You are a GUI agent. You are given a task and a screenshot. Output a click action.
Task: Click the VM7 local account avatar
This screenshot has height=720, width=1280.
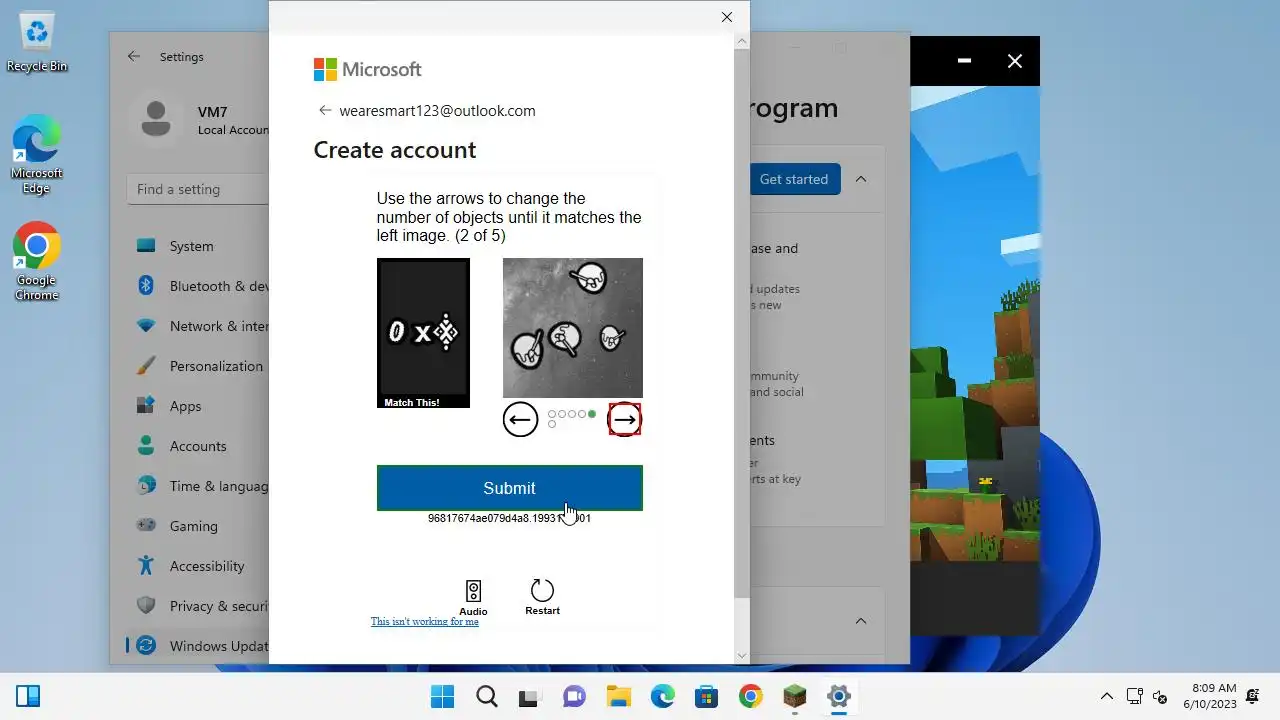point(156,119)
